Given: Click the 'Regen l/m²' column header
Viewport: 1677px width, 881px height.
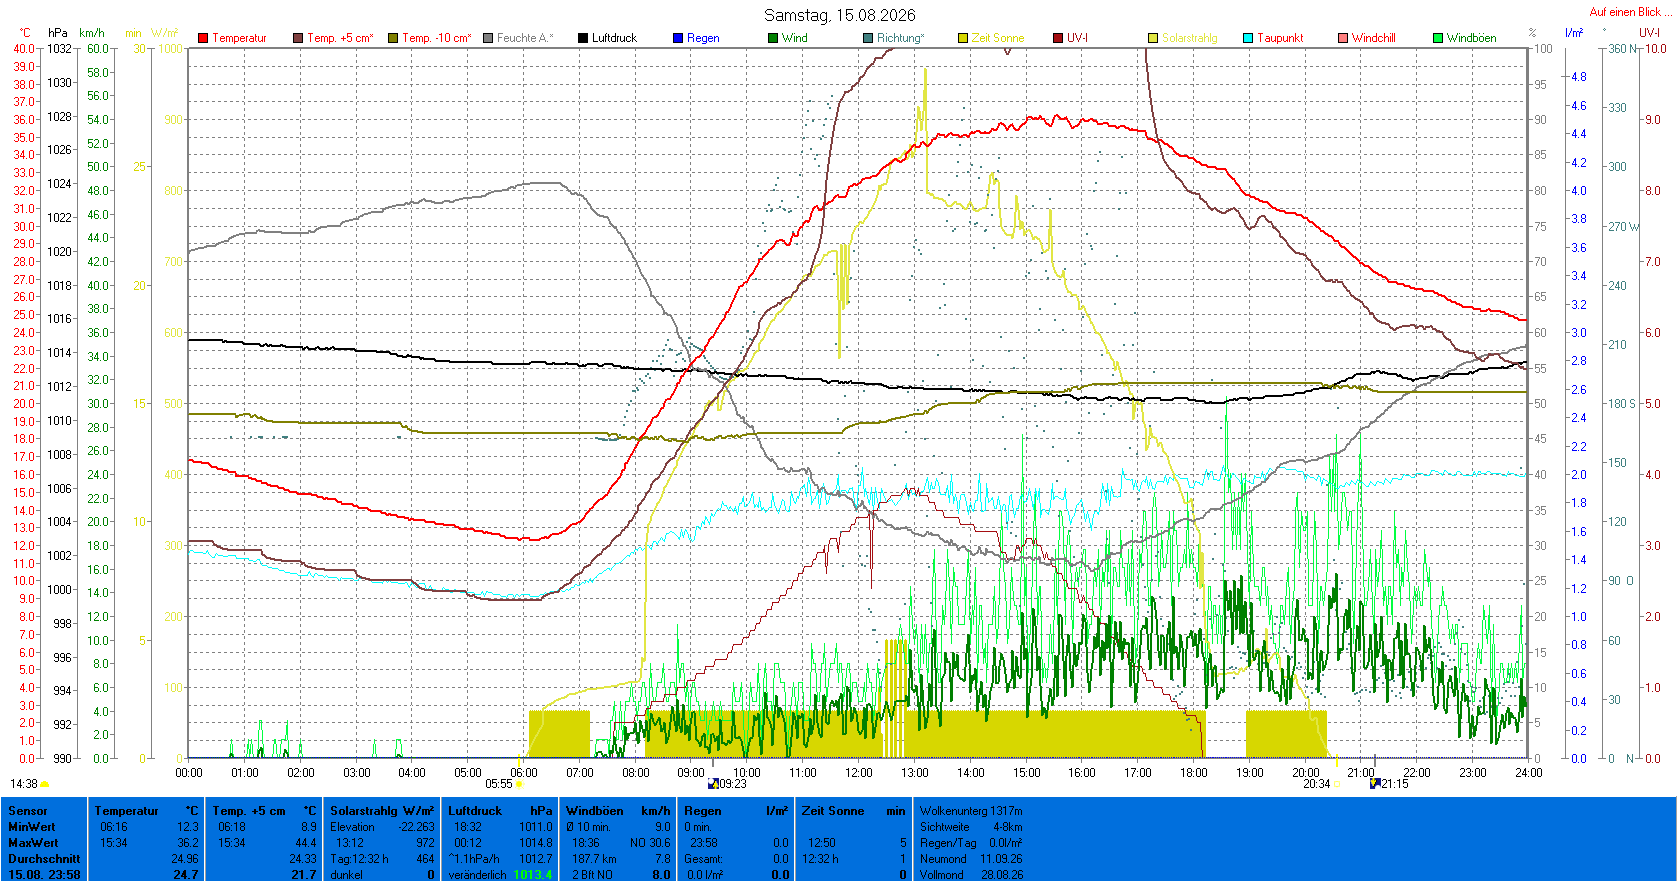Looking at the screenshot, I should pos(736,811).
